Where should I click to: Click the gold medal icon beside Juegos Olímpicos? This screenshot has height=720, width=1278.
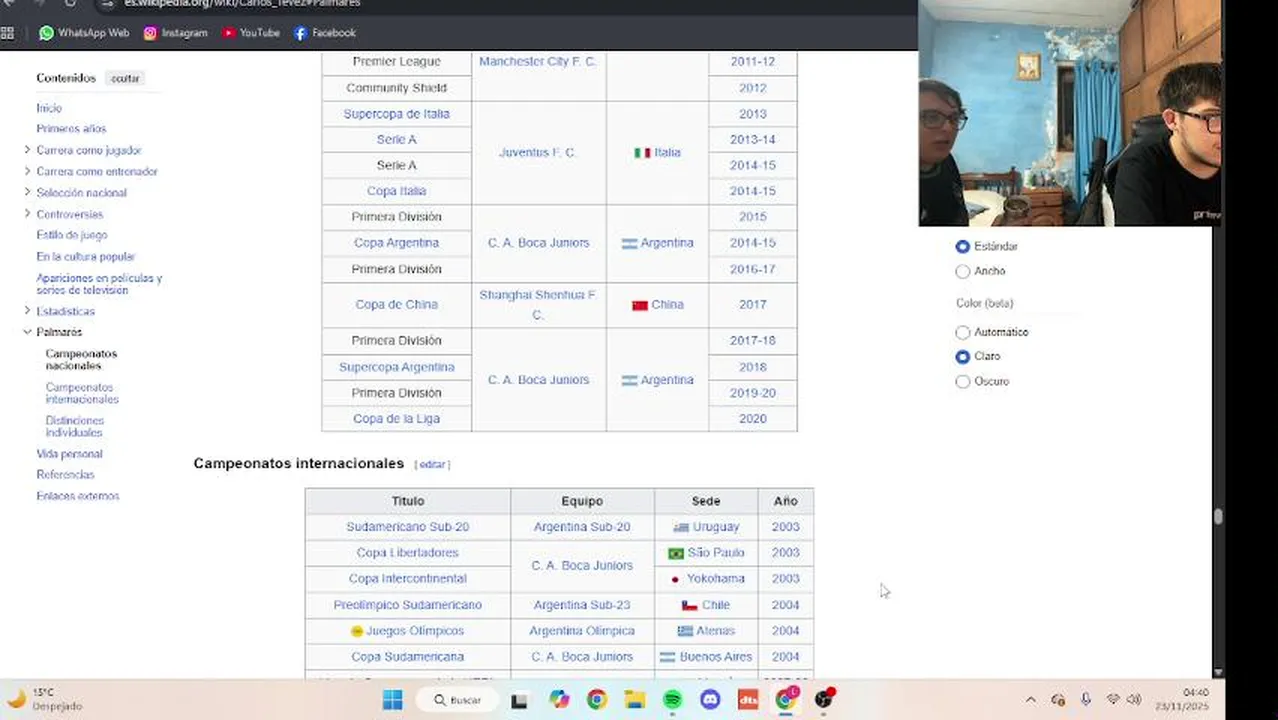click(x=357, y=631)
